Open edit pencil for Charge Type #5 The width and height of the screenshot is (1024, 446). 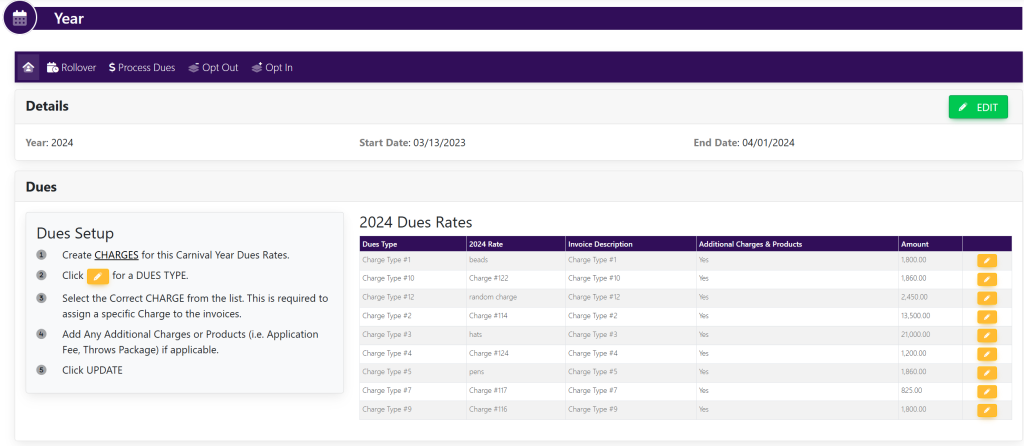click(x=986, y=372)
